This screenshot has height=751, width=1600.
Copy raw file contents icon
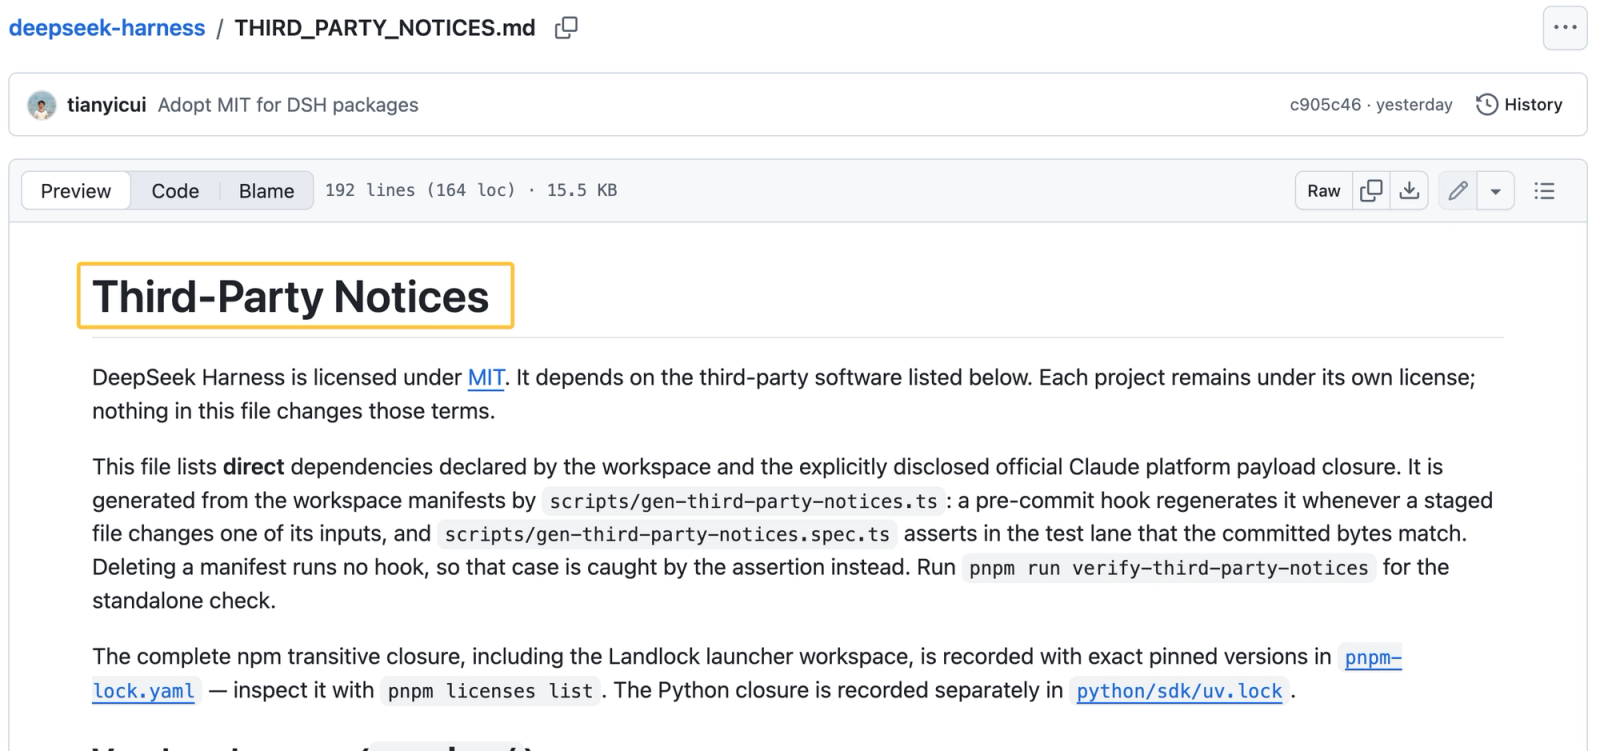pyautogui.click(x=1371, y=191)
